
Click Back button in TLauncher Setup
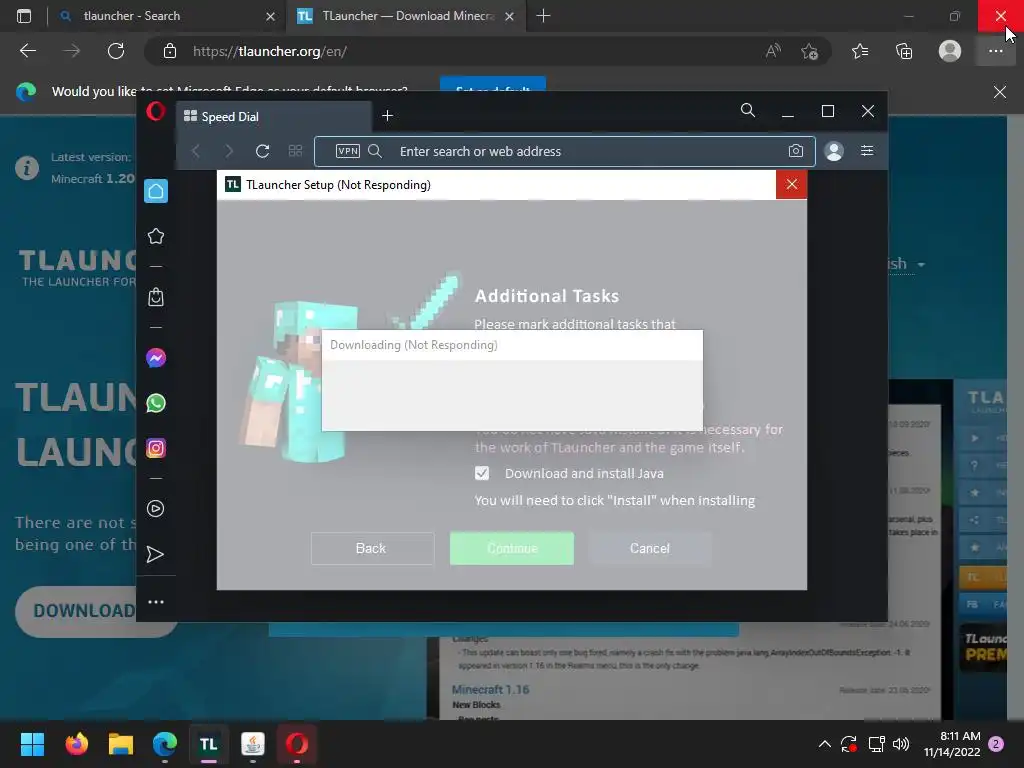tap(372, 549)
